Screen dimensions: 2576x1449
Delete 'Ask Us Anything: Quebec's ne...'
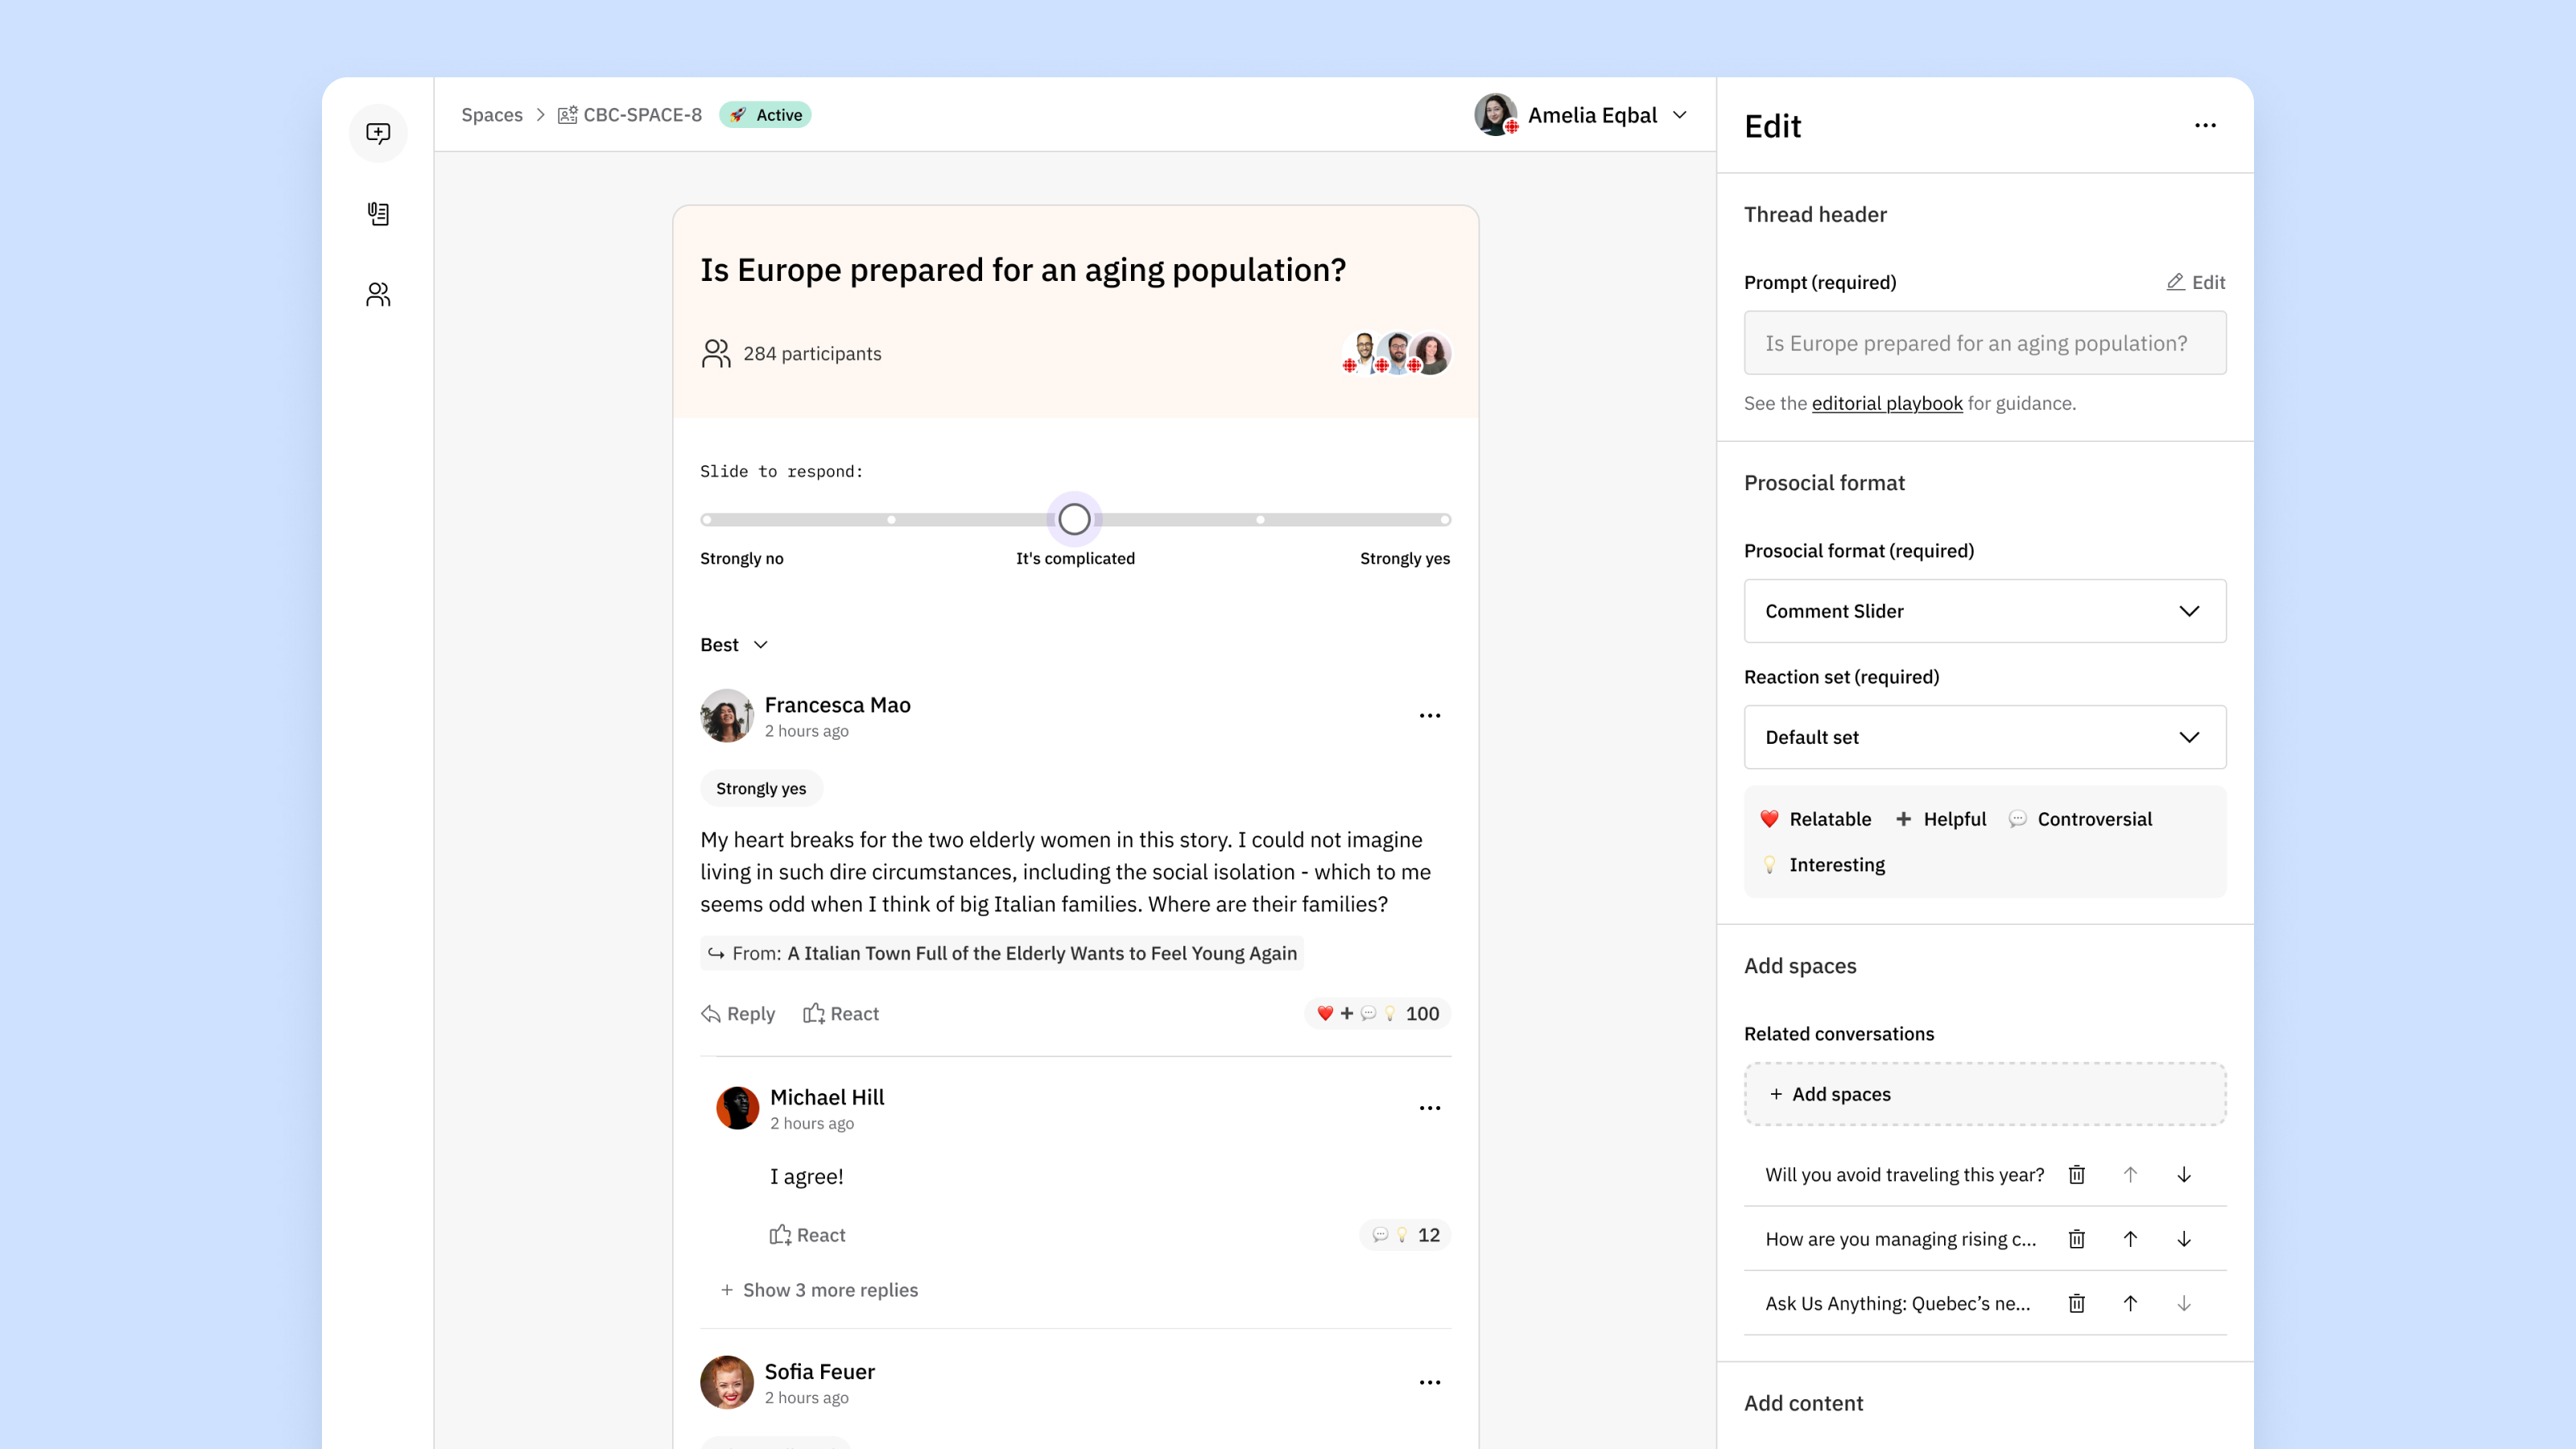point(2077,1303)
